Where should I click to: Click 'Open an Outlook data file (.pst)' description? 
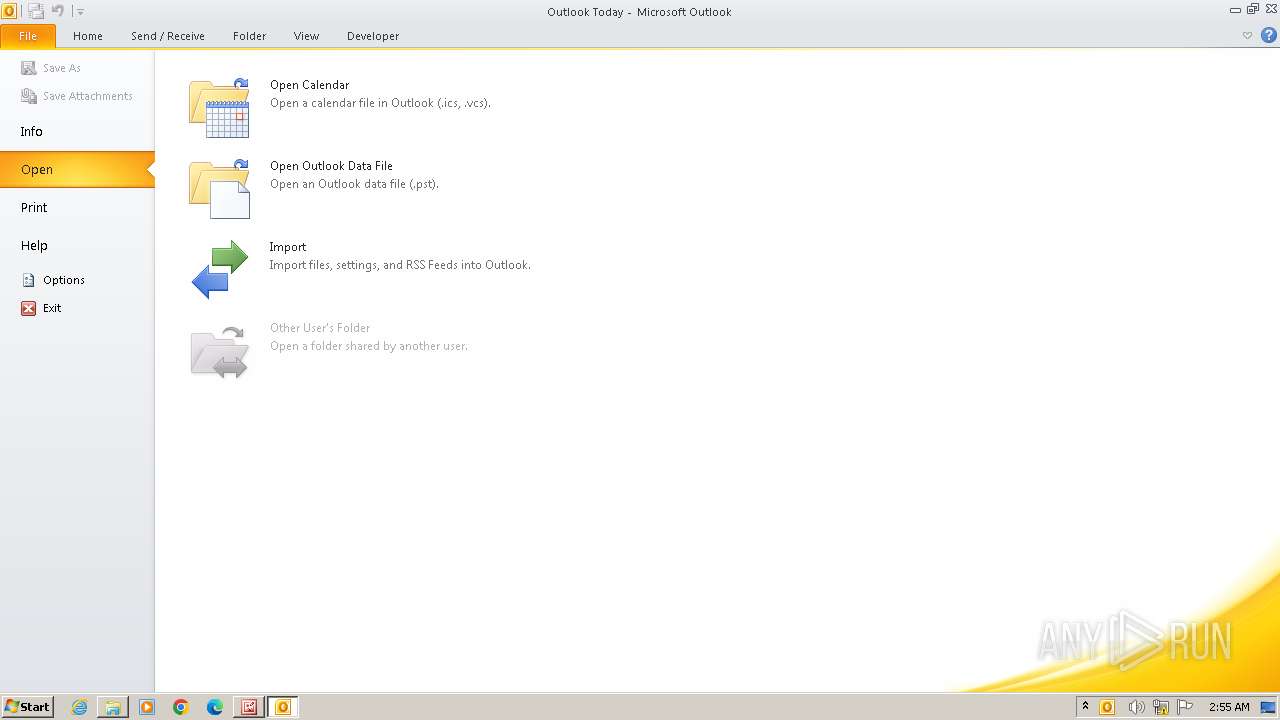354,184
